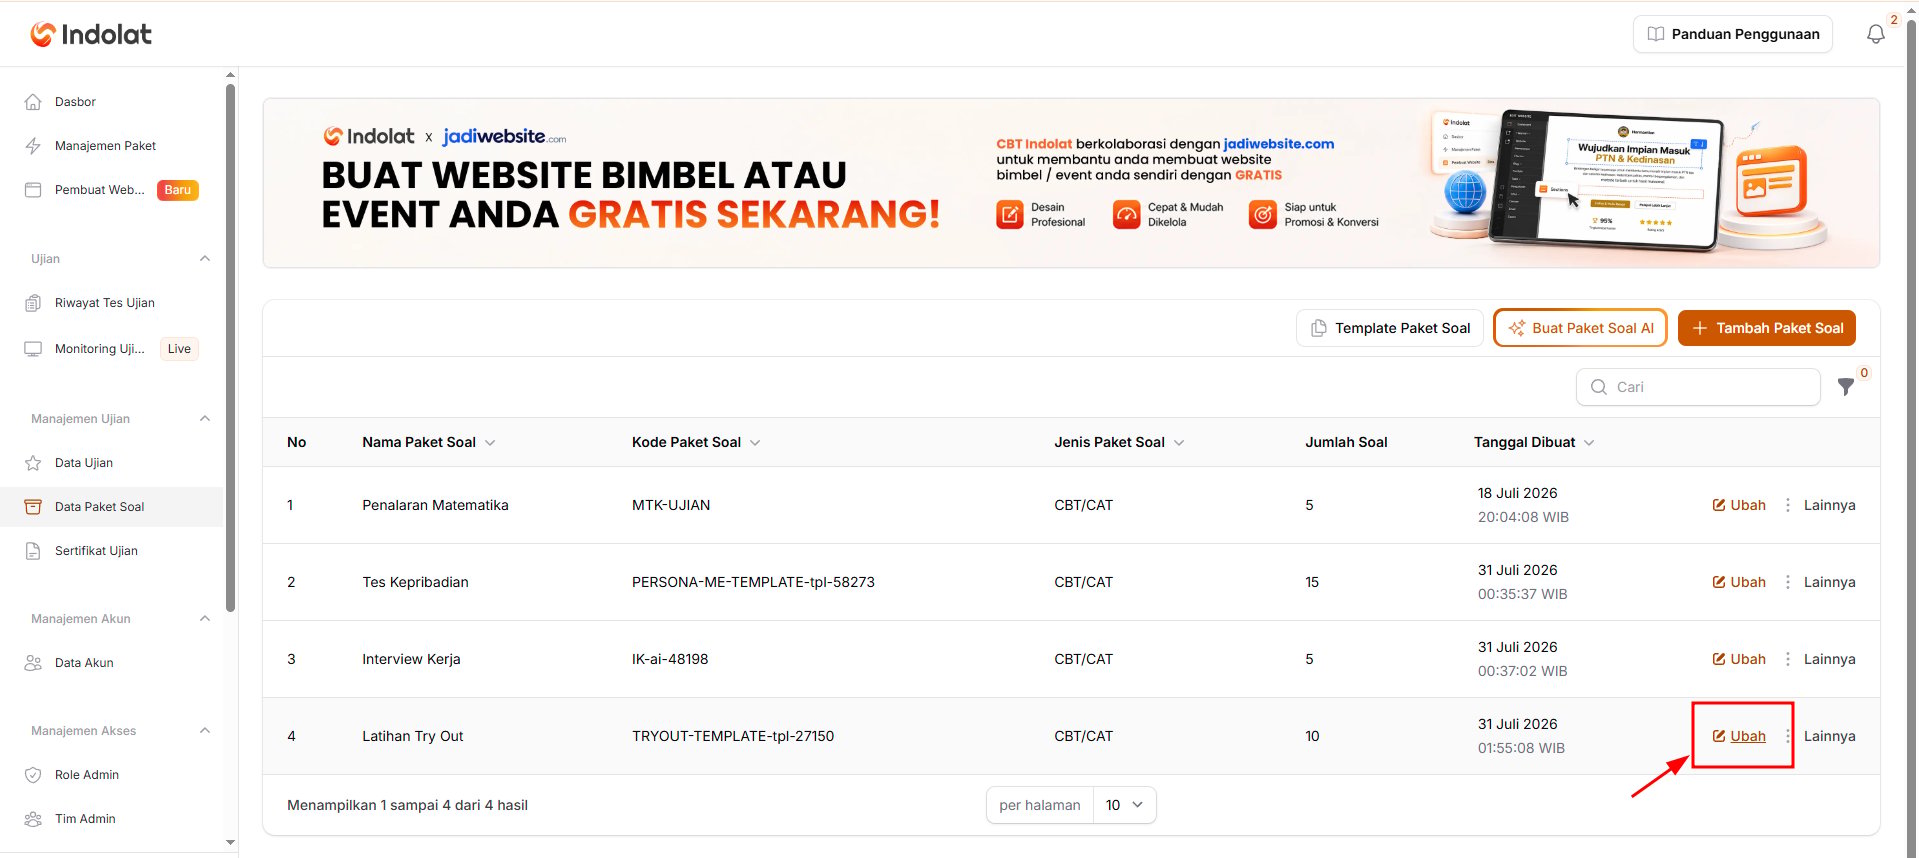Click the Monitoring Ujian monitor icon

33,349
